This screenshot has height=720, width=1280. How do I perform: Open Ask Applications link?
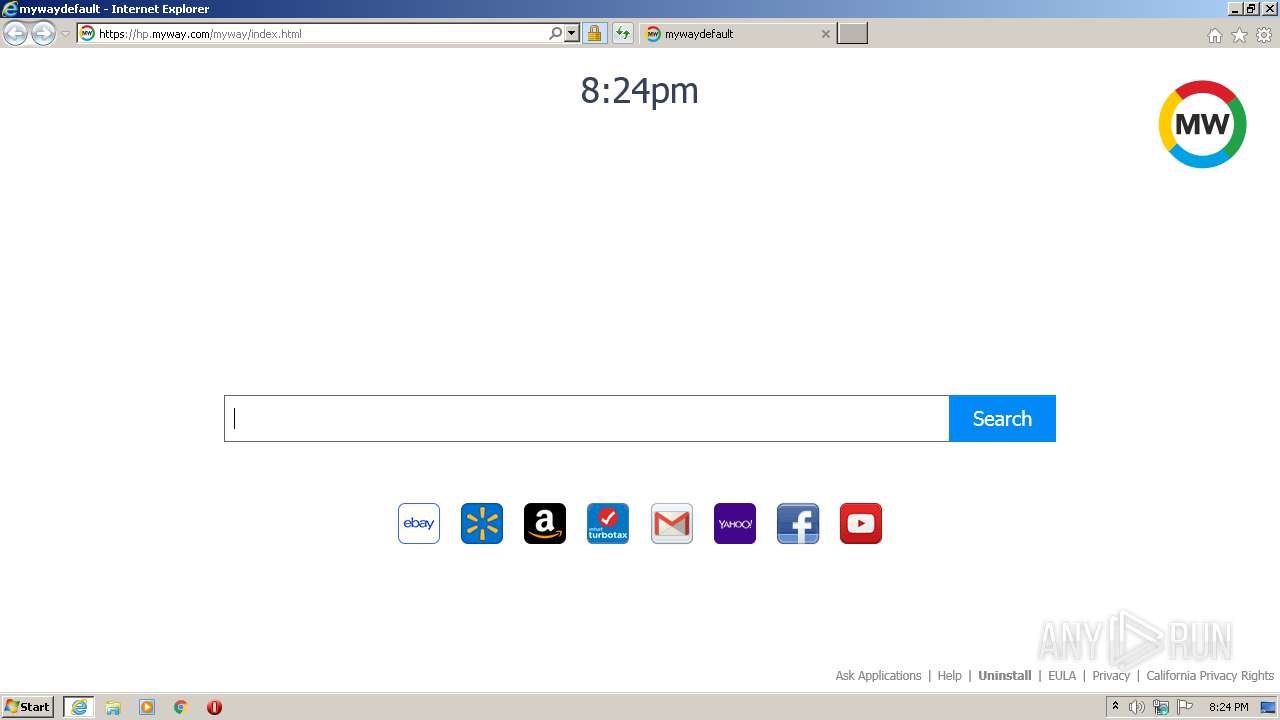tap(878, 676)
